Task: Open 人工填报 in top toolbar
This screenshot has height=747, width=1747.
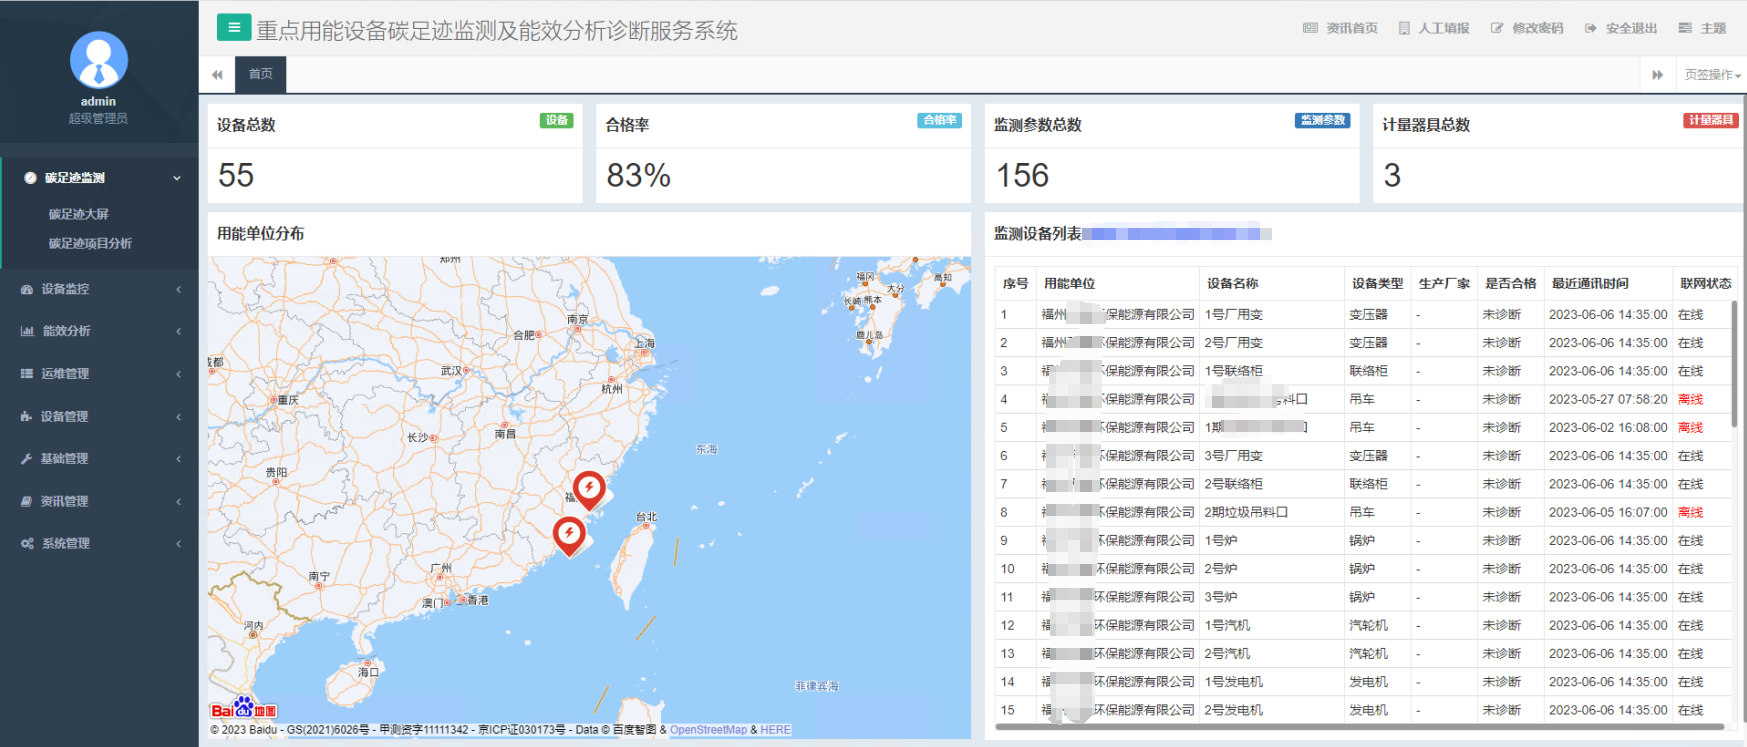Action: [1434, 28]
